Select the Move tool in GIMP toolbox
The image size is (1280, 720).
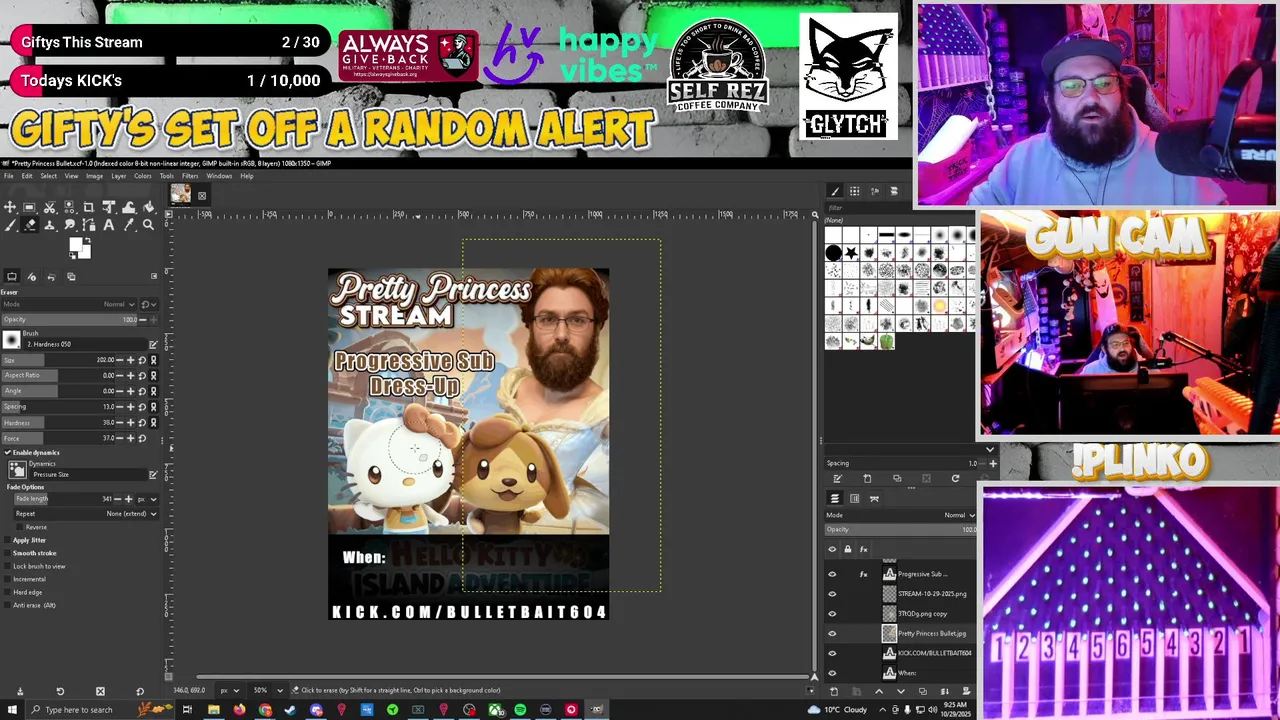coord(10,207)
